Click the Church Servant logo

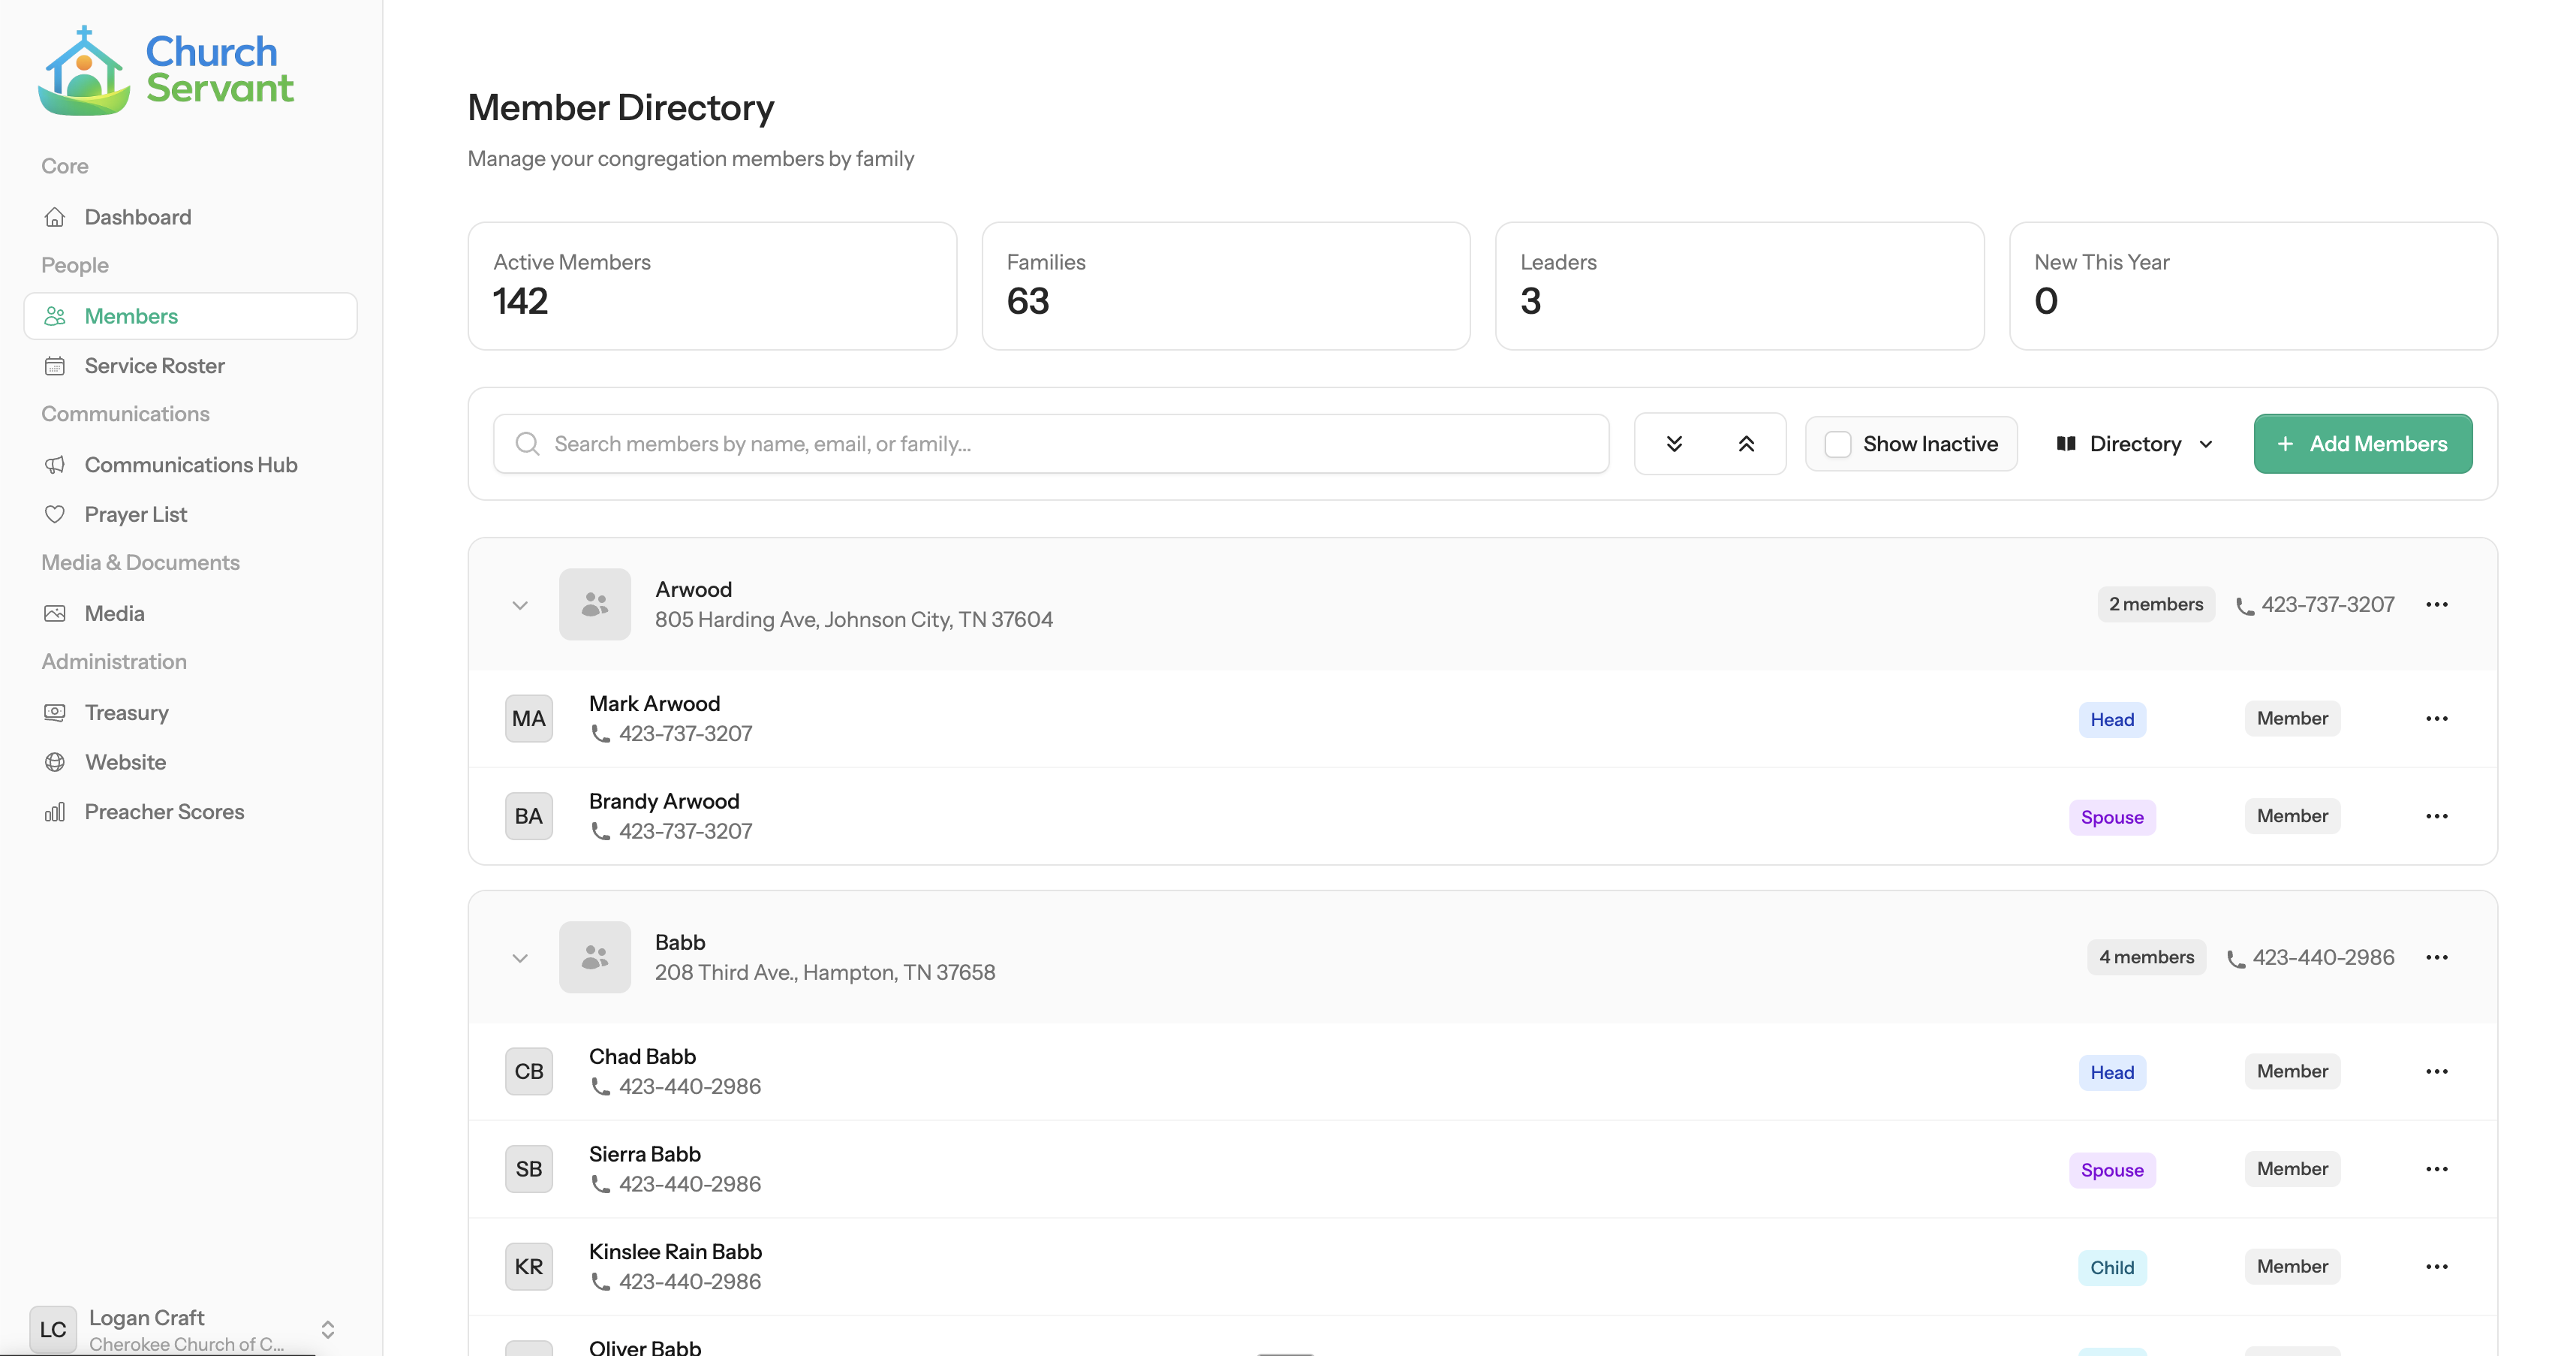[166, 70]
